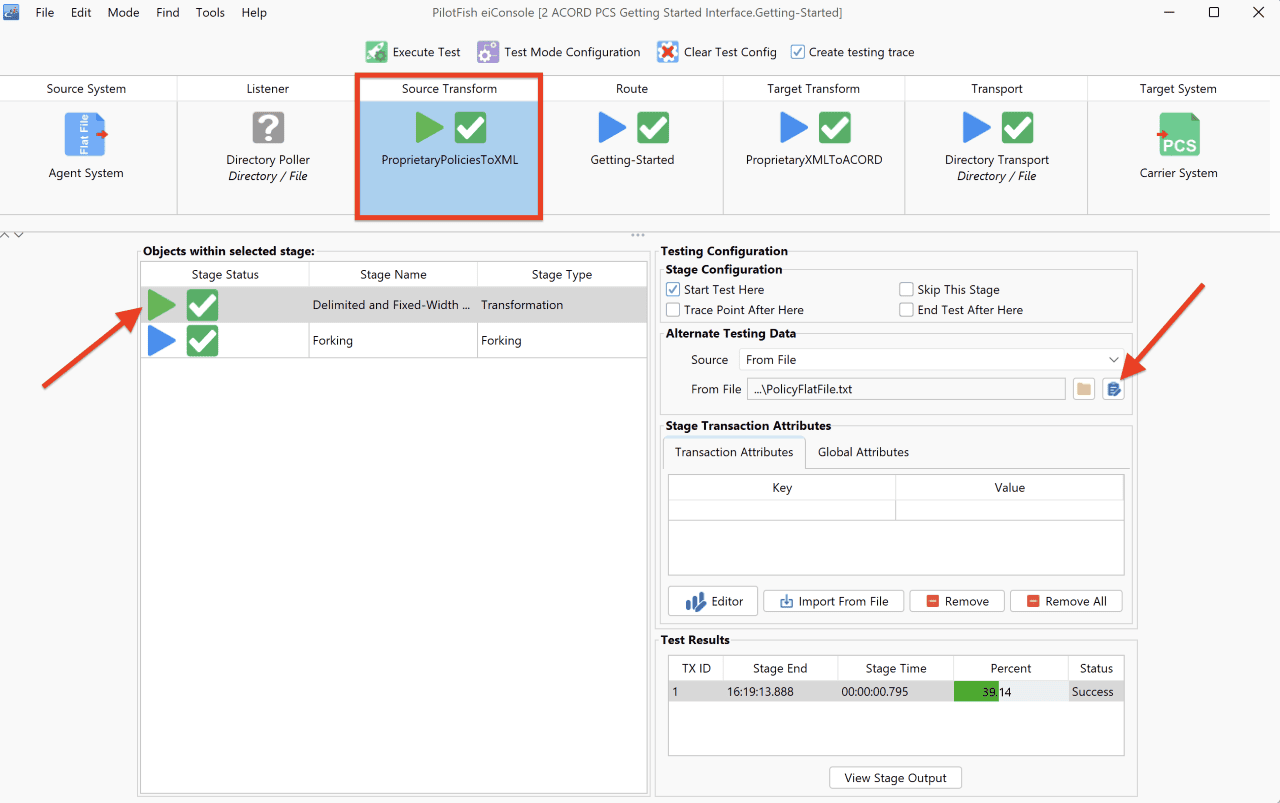Click the ProprietaryXMLToACORD stage label
Viewport: 1280px width, 803px height.
[814, 159]
